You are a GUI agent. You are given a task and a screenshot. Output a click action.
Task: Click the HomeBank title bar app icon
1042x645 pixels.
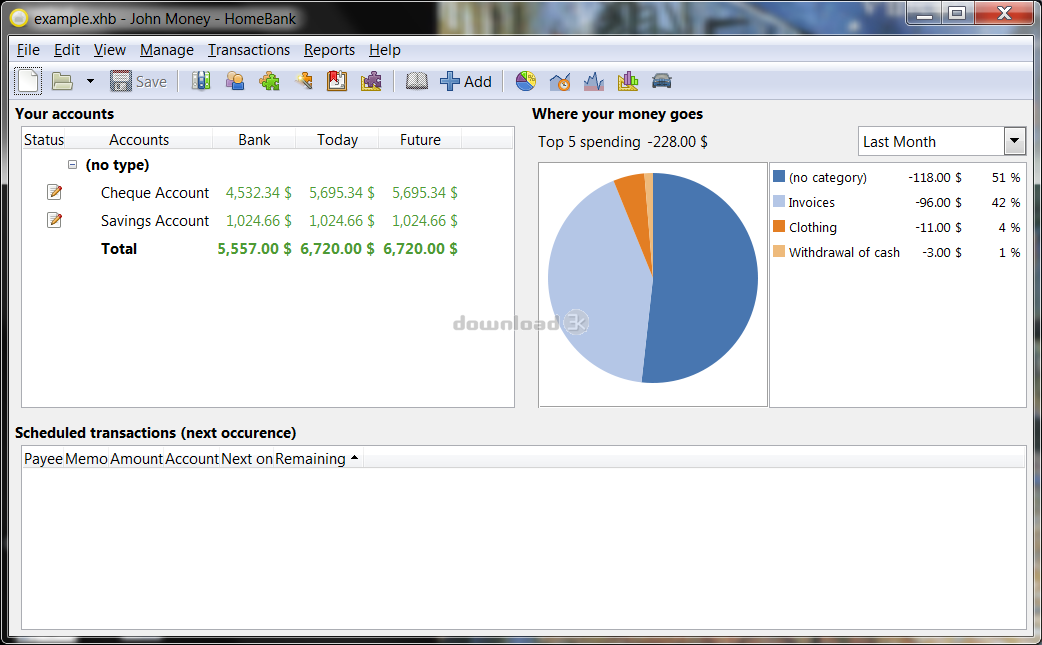pos(19,19)
